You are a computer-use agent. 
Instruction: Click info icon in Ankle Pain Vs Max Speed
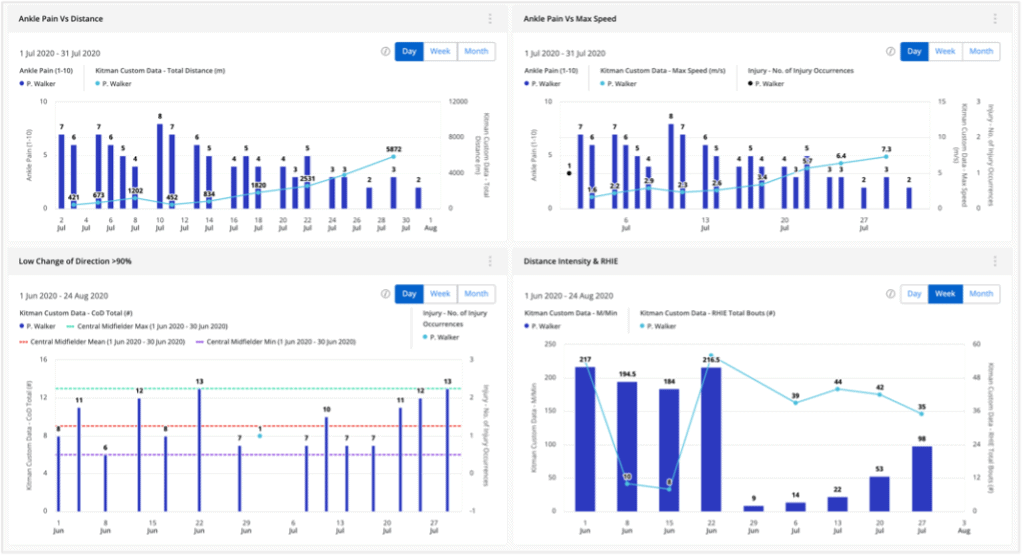(x=890, y=52)
